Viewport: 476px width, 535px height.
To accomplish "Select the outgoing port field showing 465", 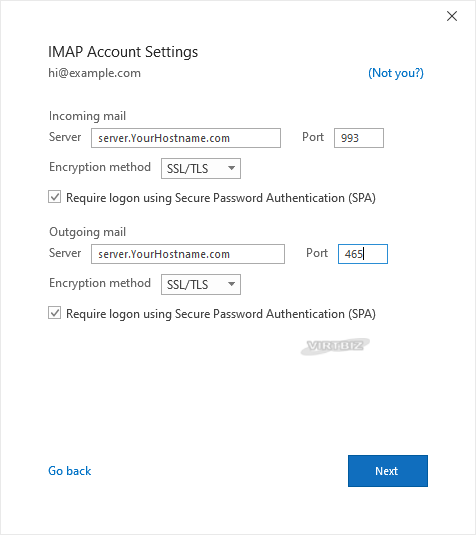I will (363, 254).
